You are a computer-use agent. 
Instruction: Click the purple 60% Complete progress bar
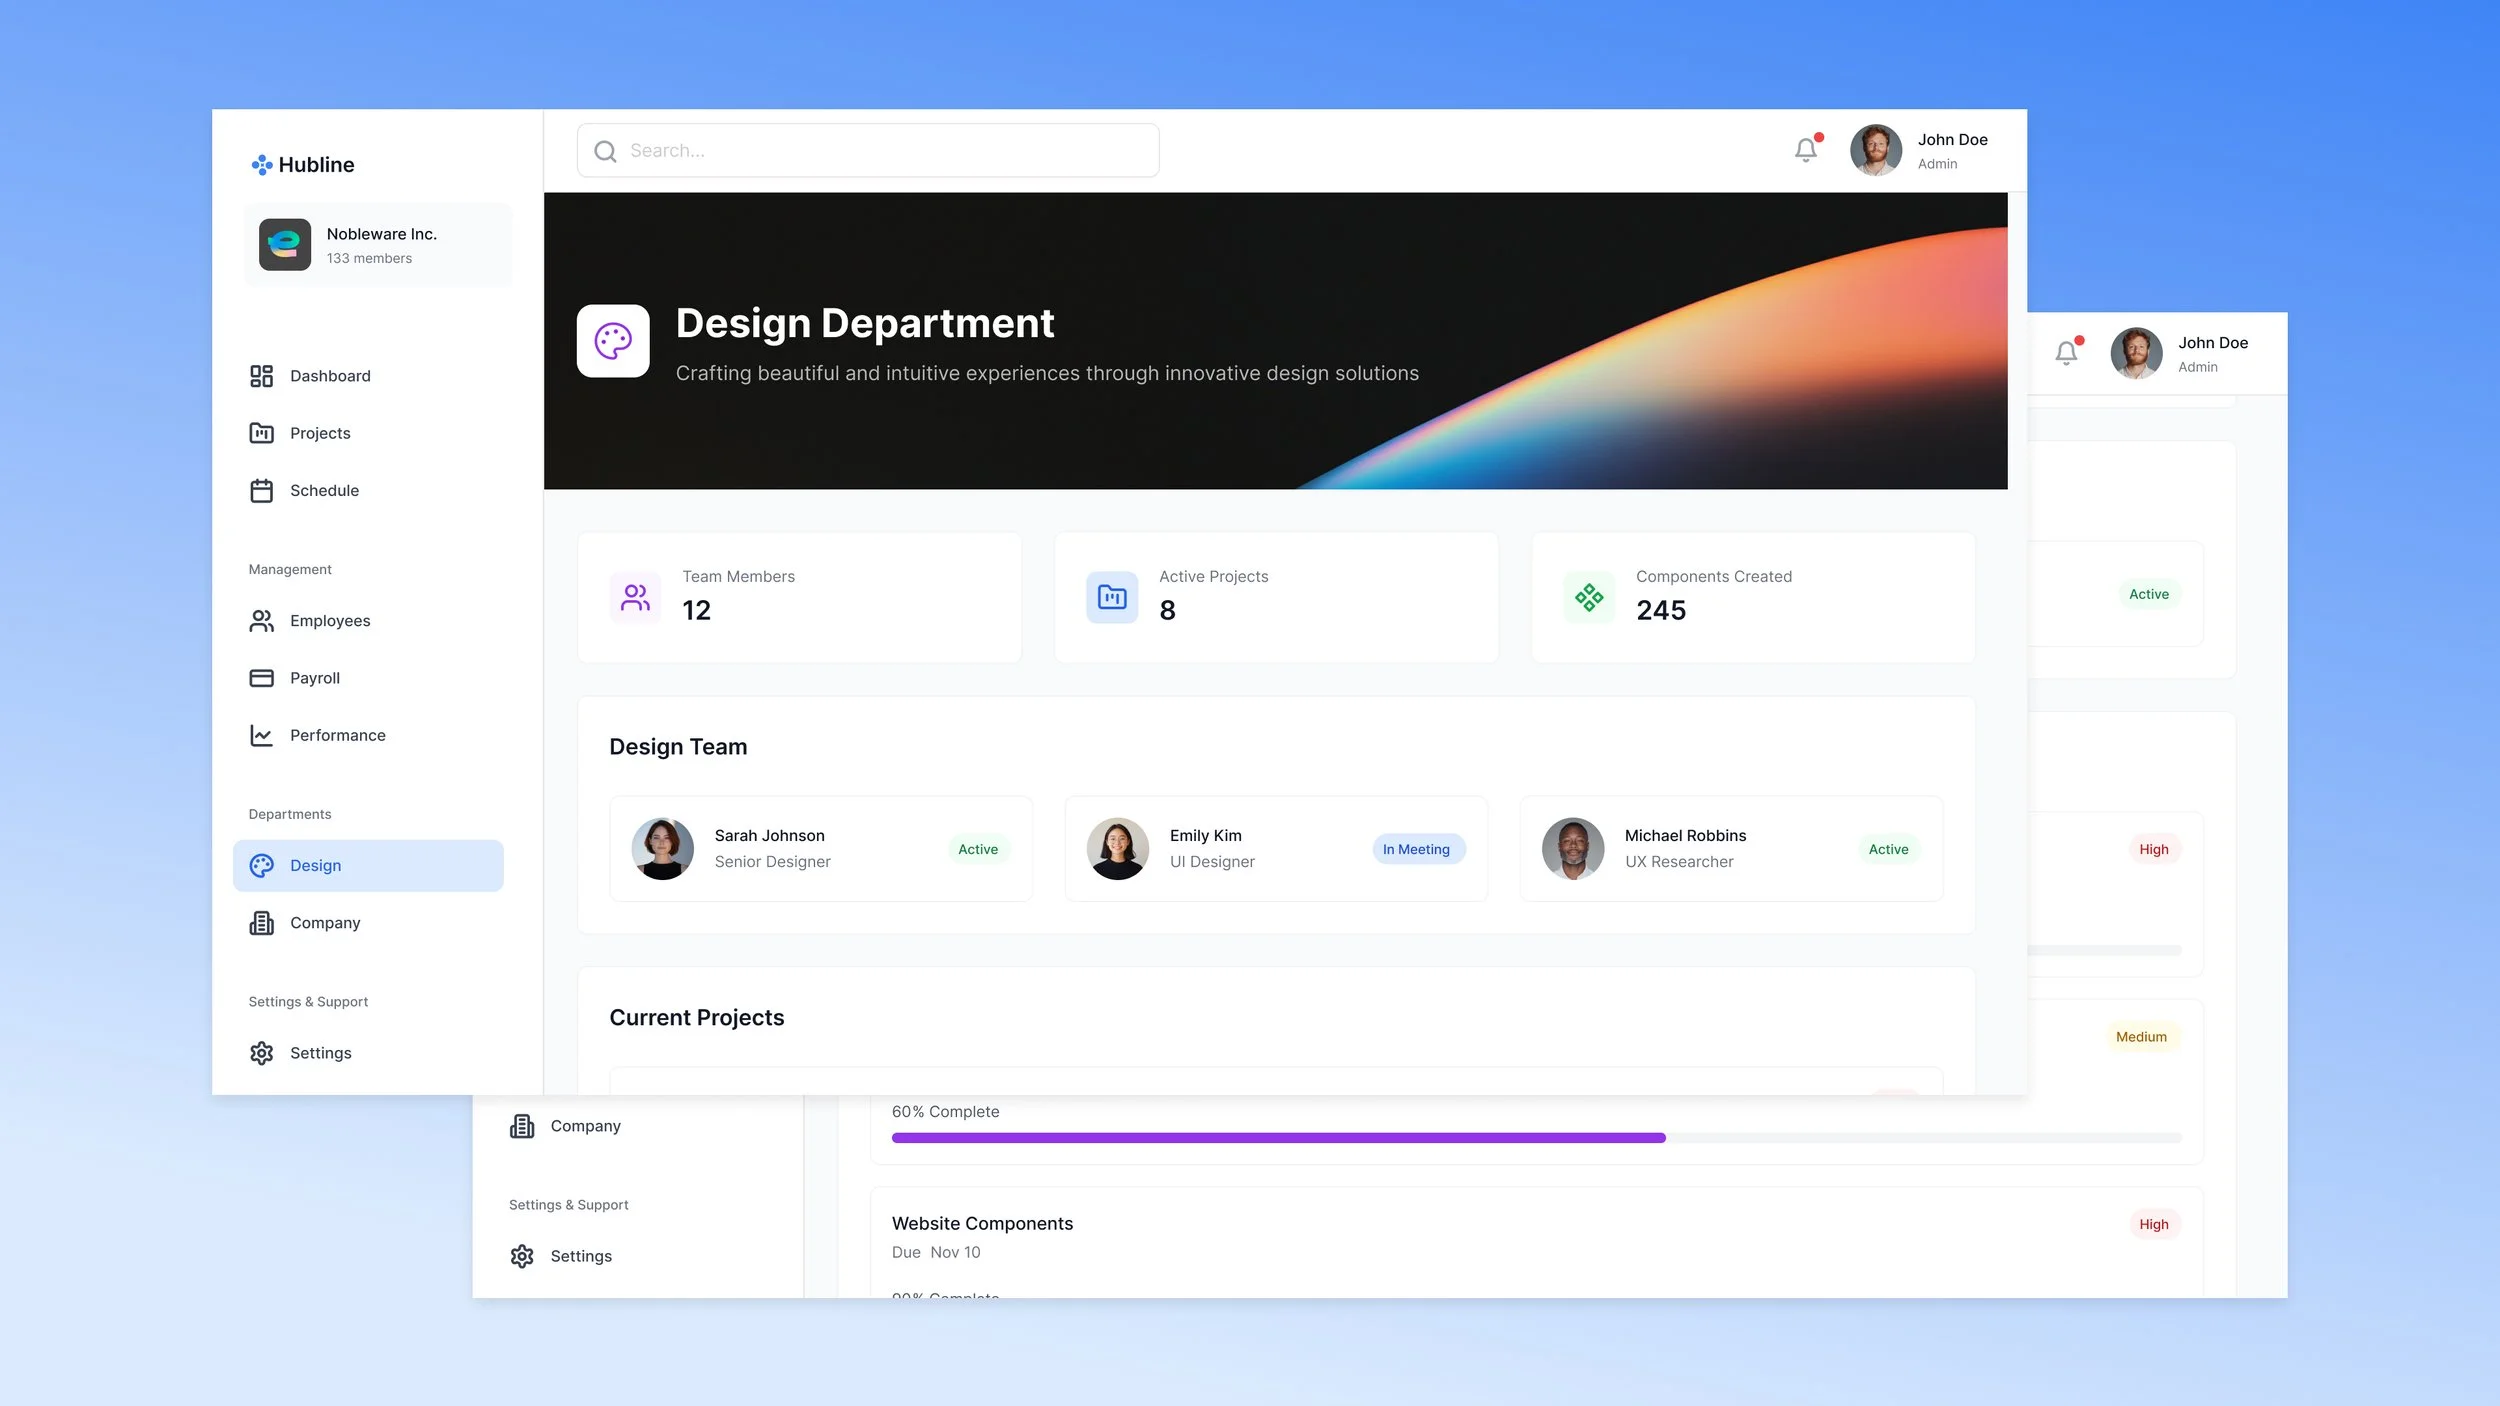(x=1278, y=1137)
